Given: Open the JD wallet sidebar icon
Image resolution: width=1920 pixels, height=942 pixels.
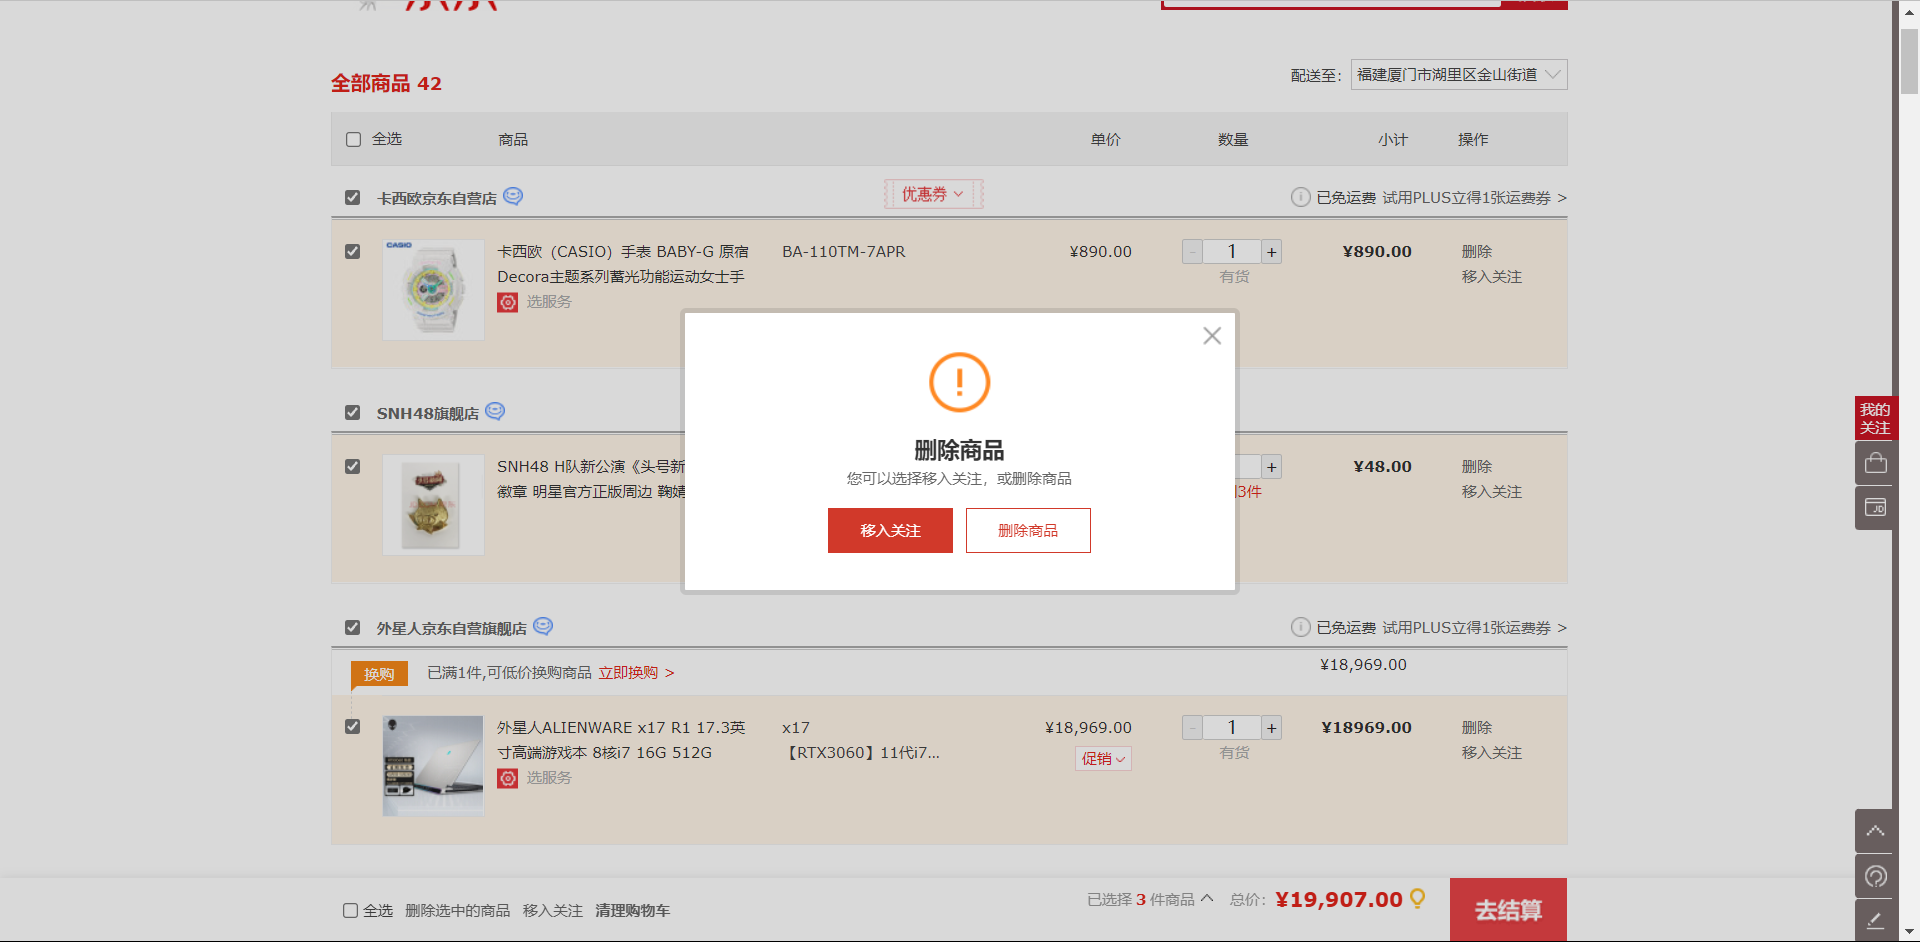Looking at the screenshot, I should pyautogui.click(x=1875, y=508).
